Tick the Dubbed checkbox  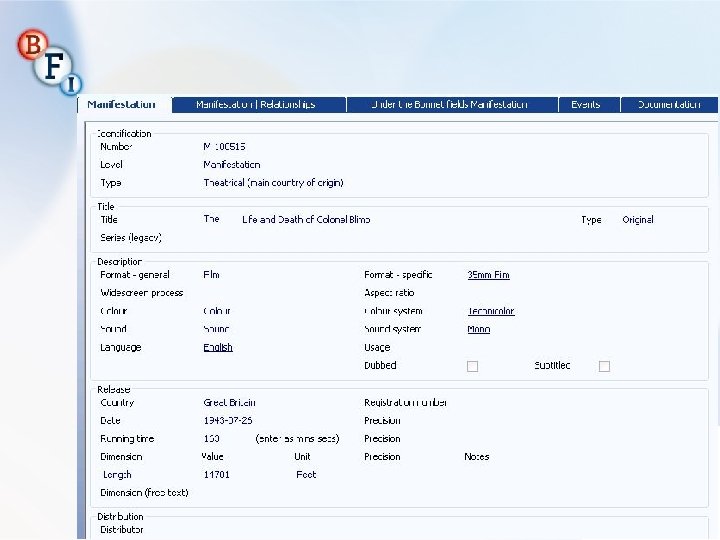pos(472,366)
